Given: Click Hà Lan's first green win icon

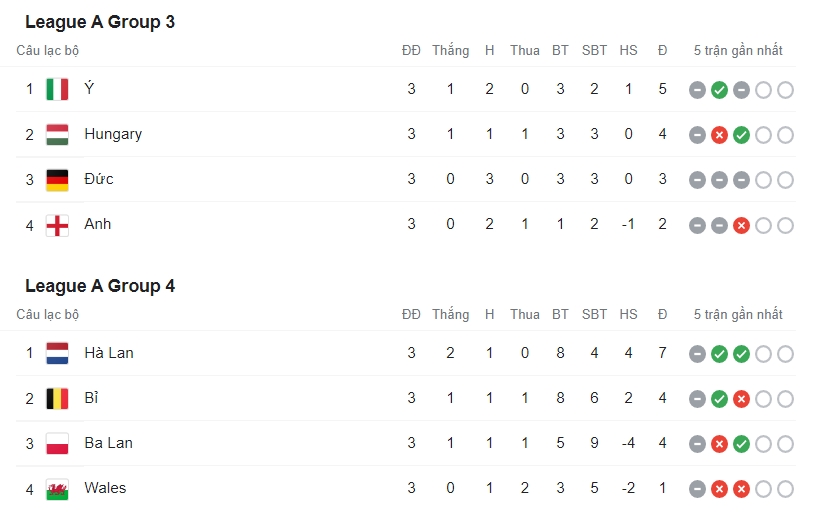Looking at the screenshot, I should (x=720, y=354).
